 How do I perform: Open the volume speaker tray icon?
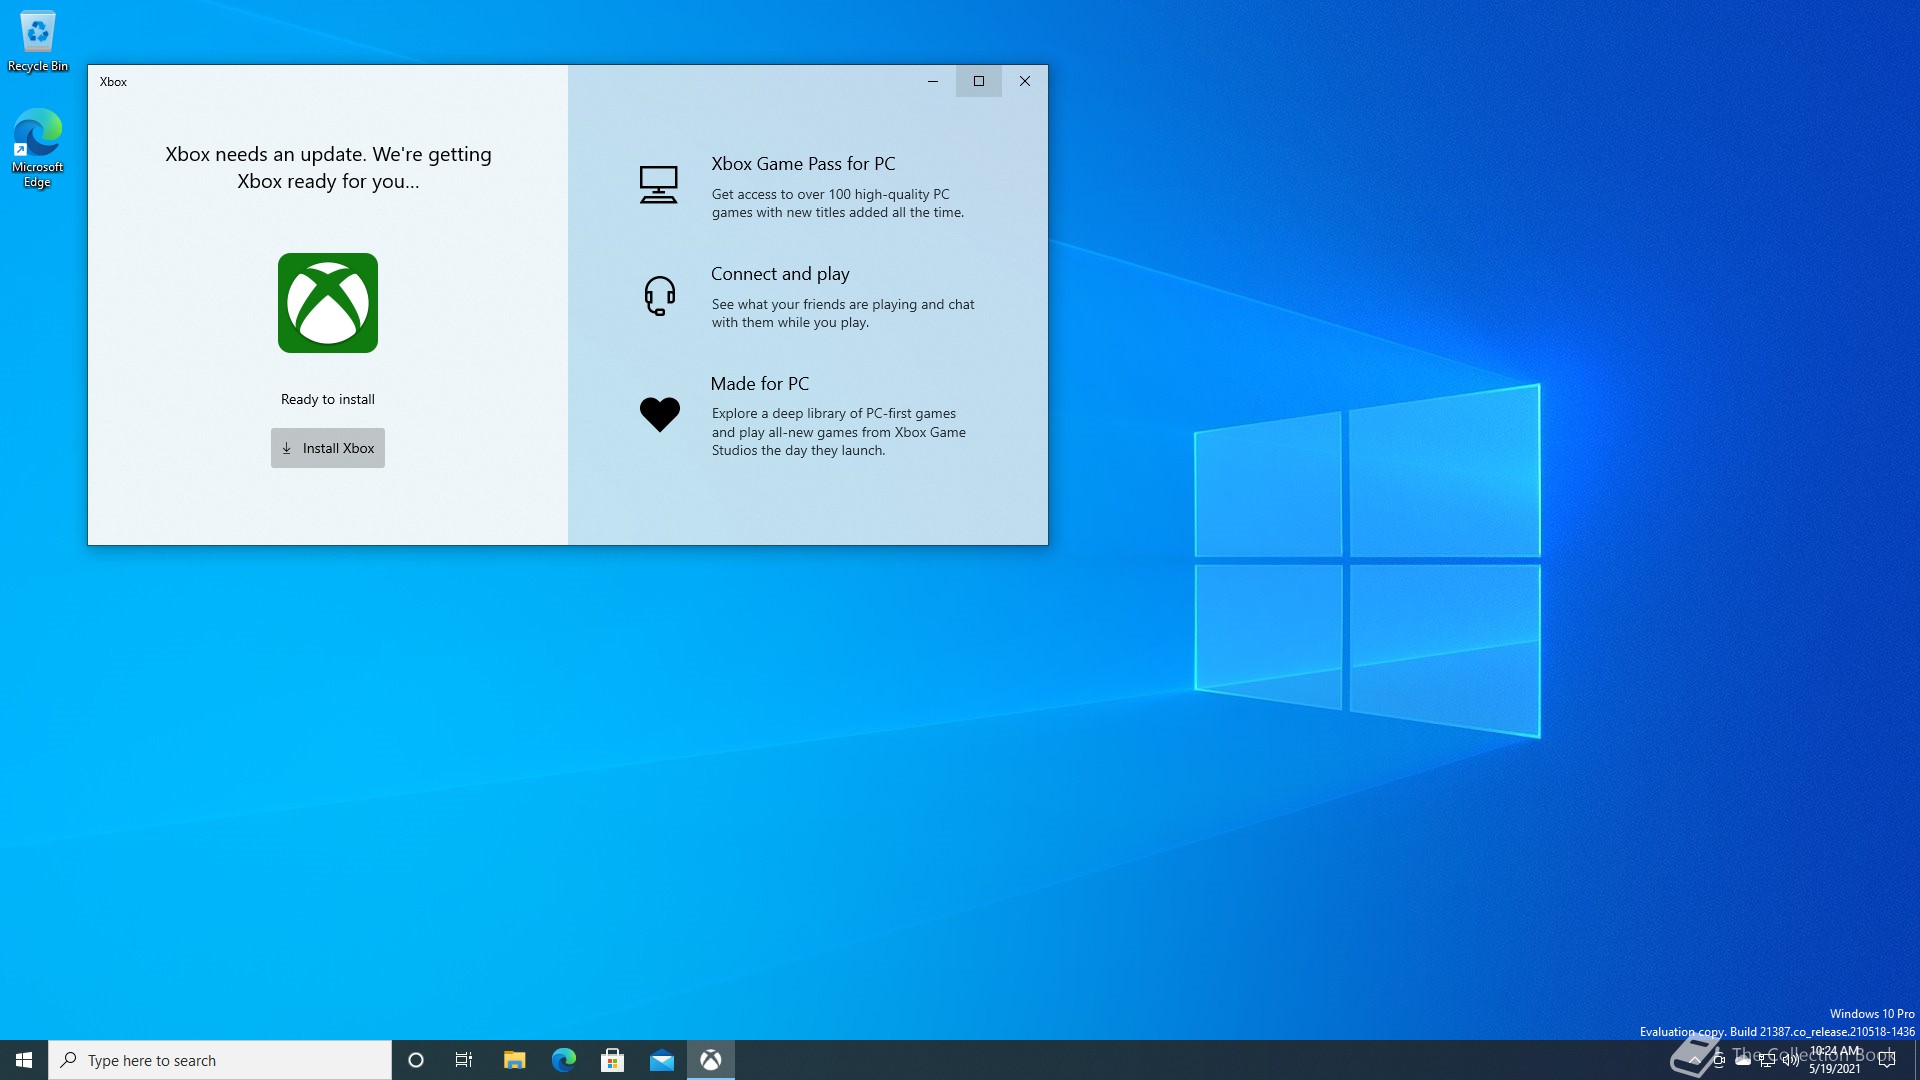coord(1791,1060)
